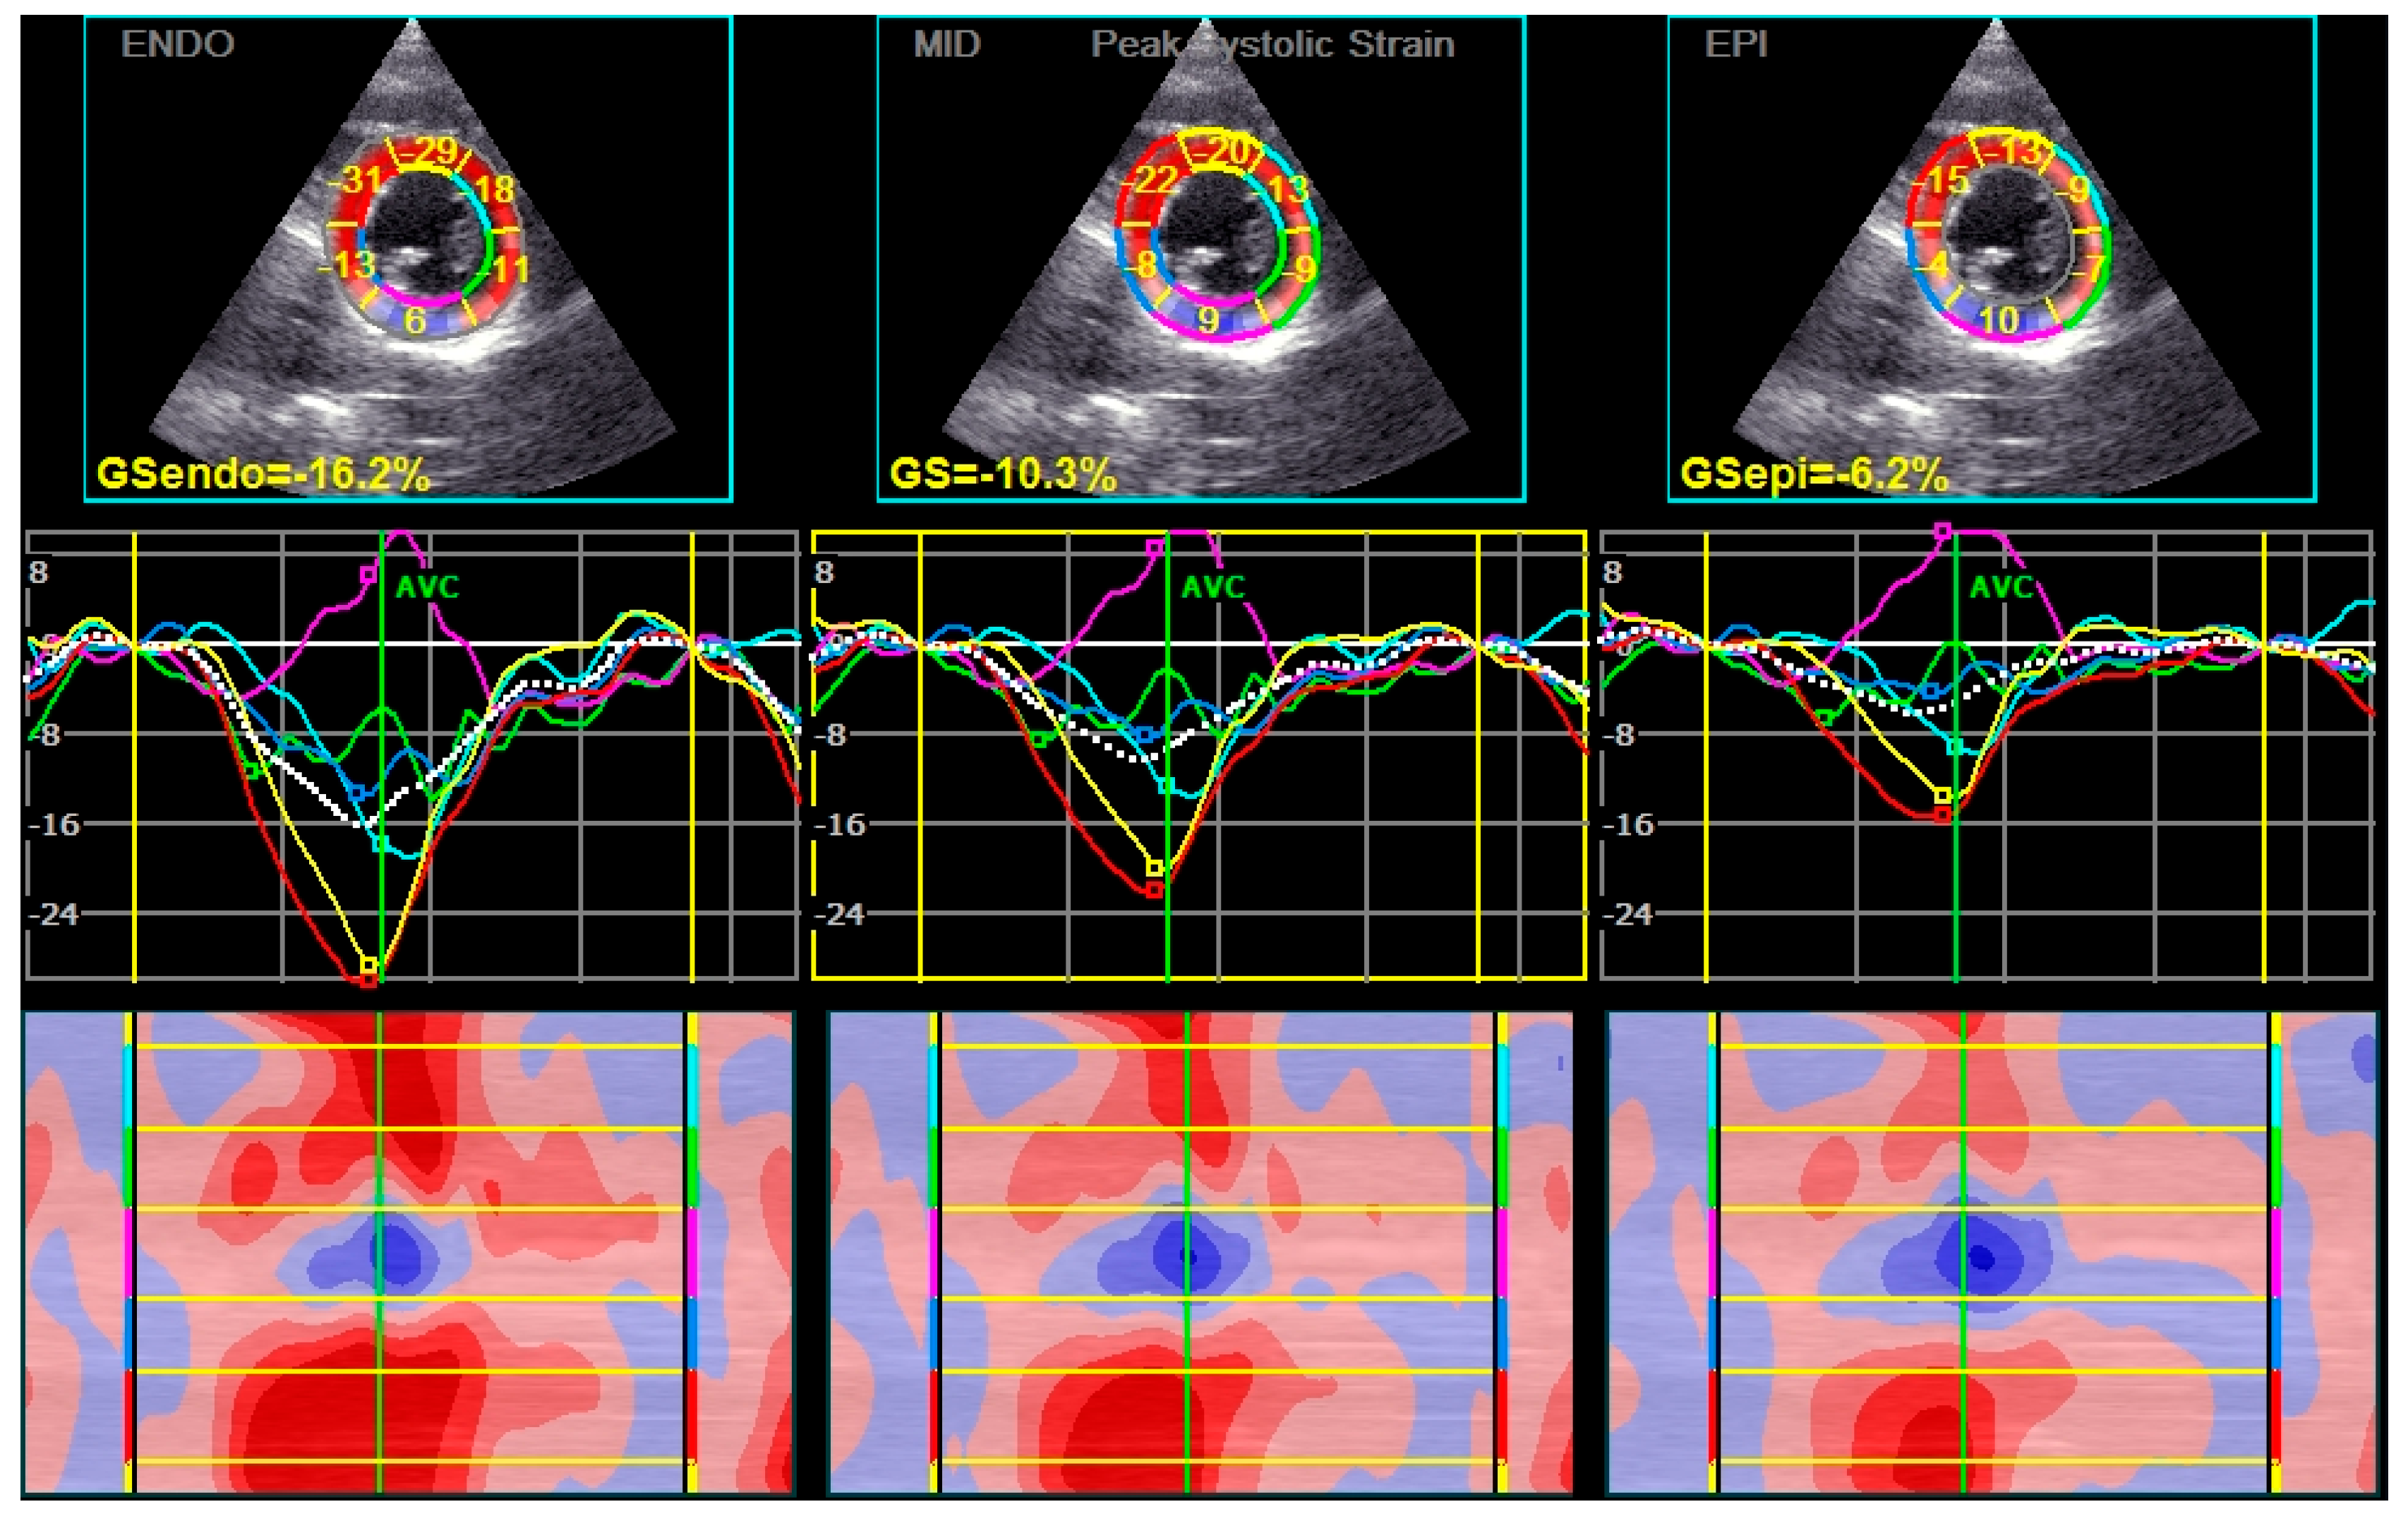Open the EPI short-axis view thumbnail

(1992, 260)
